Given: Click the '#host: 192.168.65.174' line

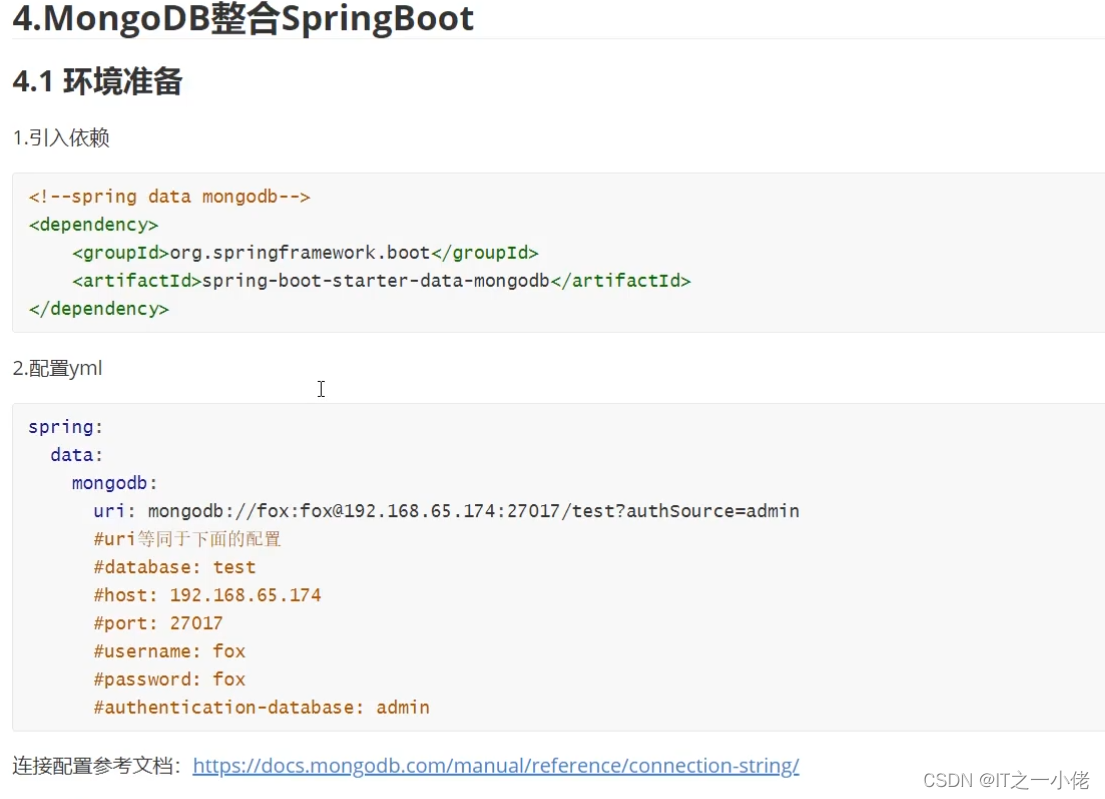Looking at the screenshot, I should tap(207, 595).
